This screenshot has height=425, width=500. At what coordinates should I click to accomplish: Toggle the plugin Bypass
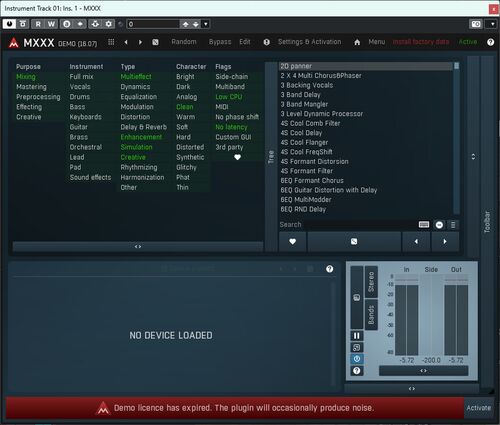[x=220, y=42]
